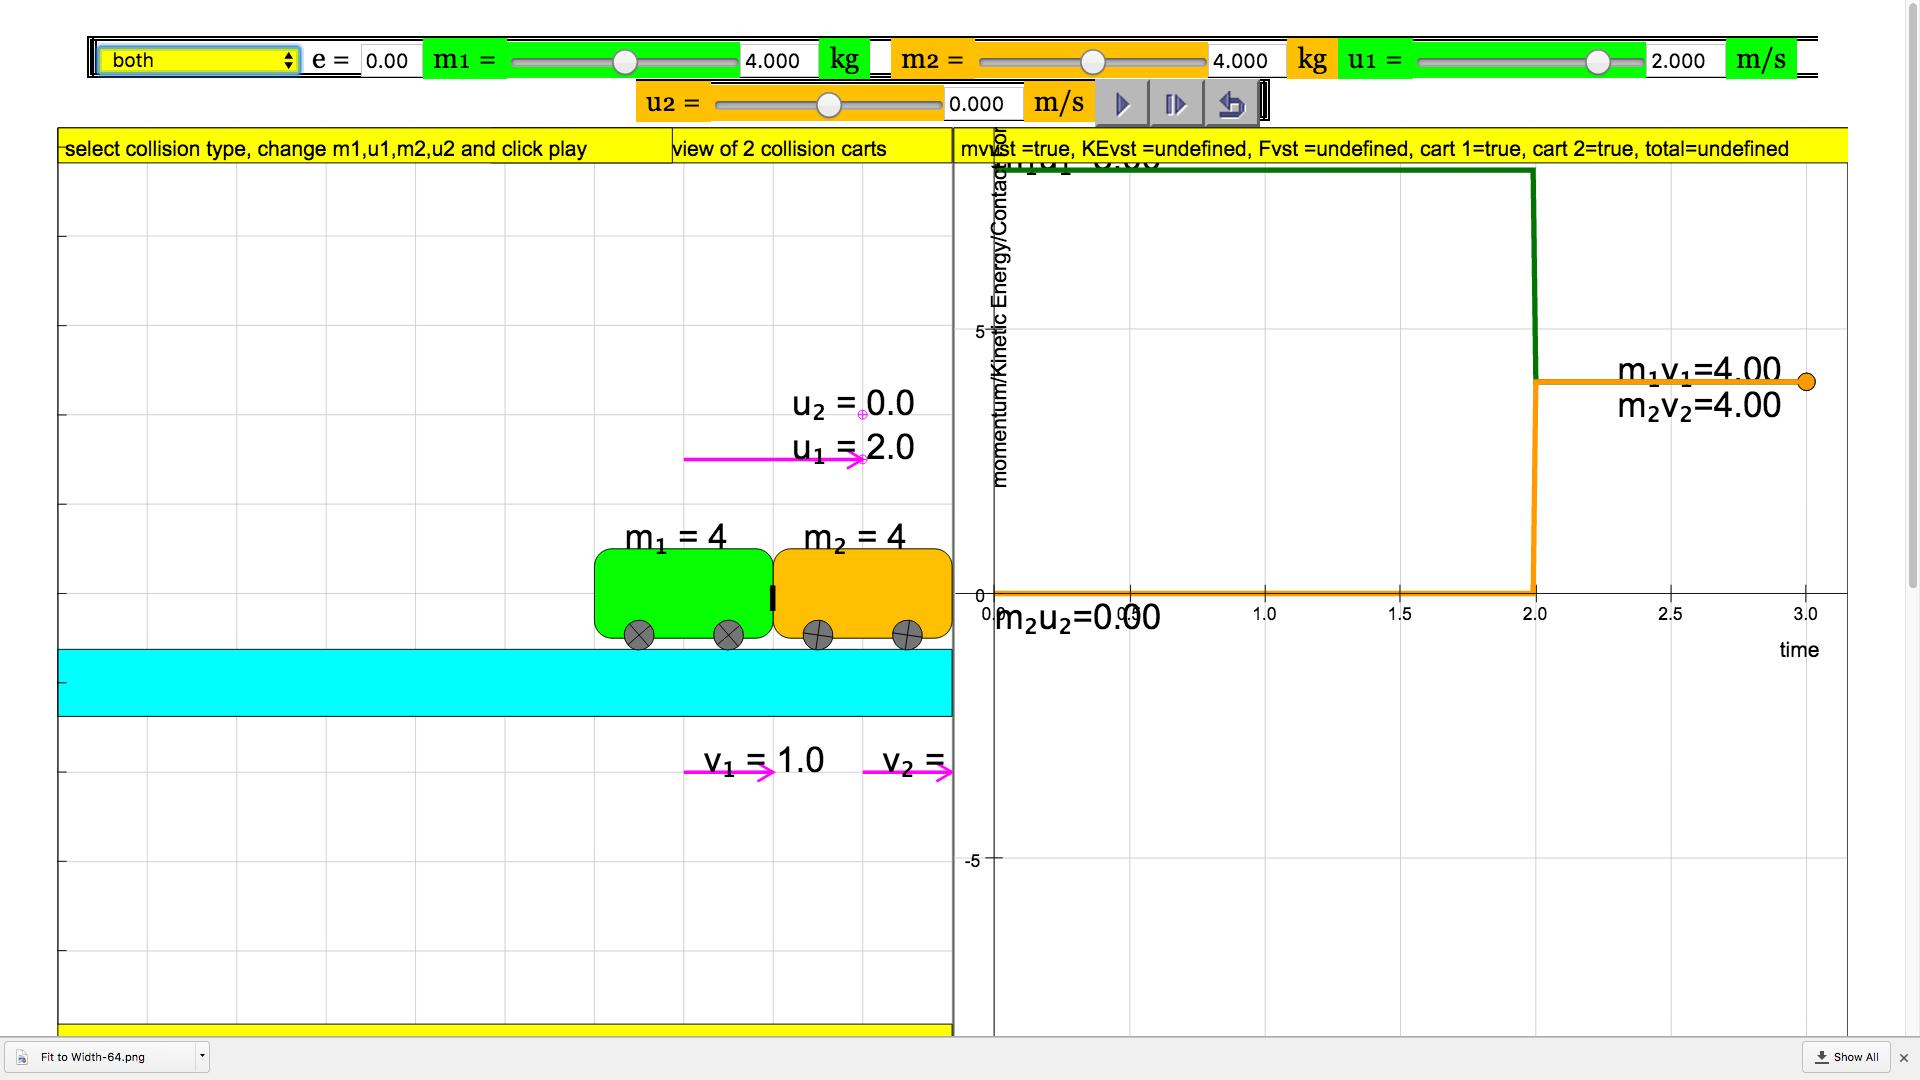Click the 'view of 2 collision carts' title

780,149
